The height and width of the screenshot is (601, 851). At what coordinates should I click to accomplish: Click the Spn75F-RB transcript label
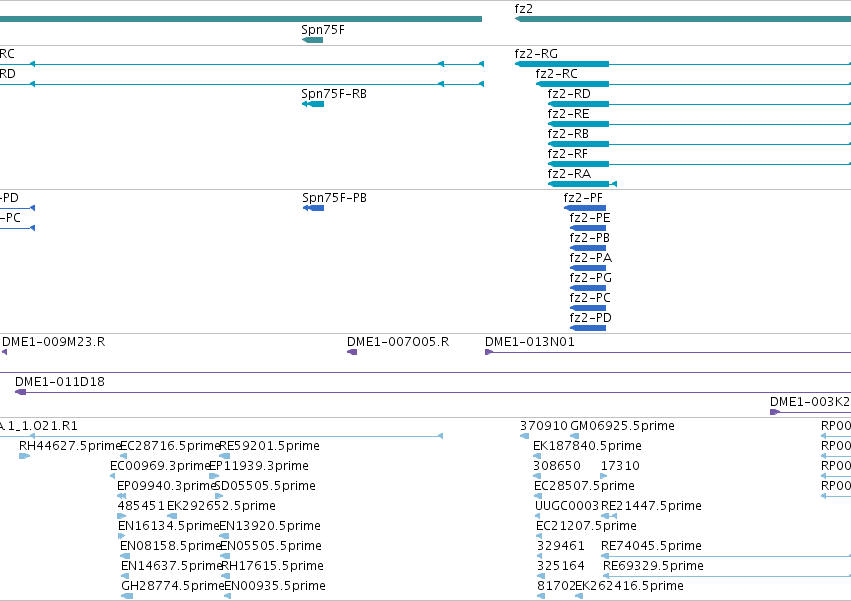(334, 94)
